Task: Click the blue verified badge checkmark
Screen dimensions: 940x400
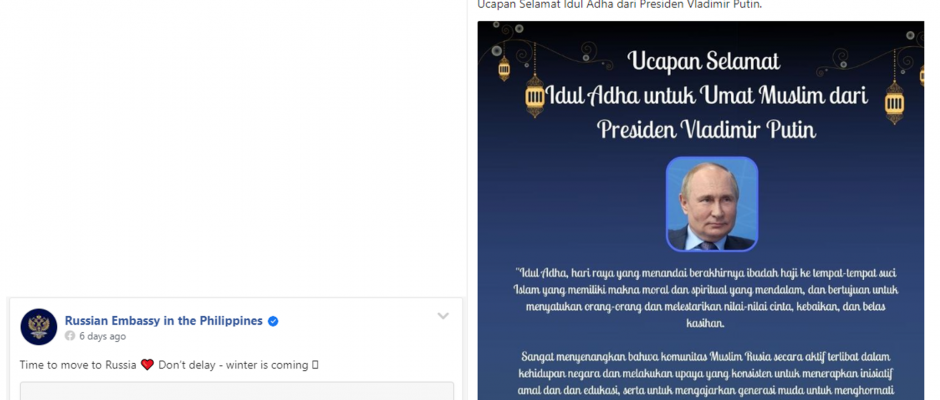Action: coord(273,321)
